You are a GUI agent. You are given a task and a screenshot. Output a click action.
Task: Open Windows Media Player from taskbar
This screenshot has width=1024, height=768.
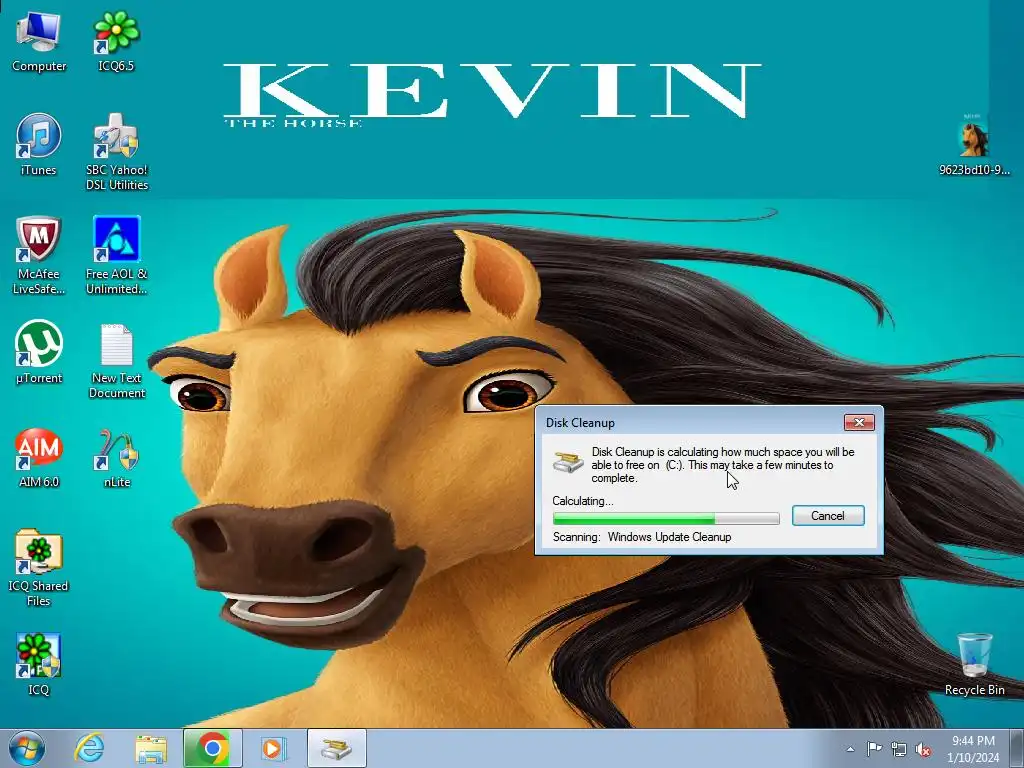[x=273, y=748]
